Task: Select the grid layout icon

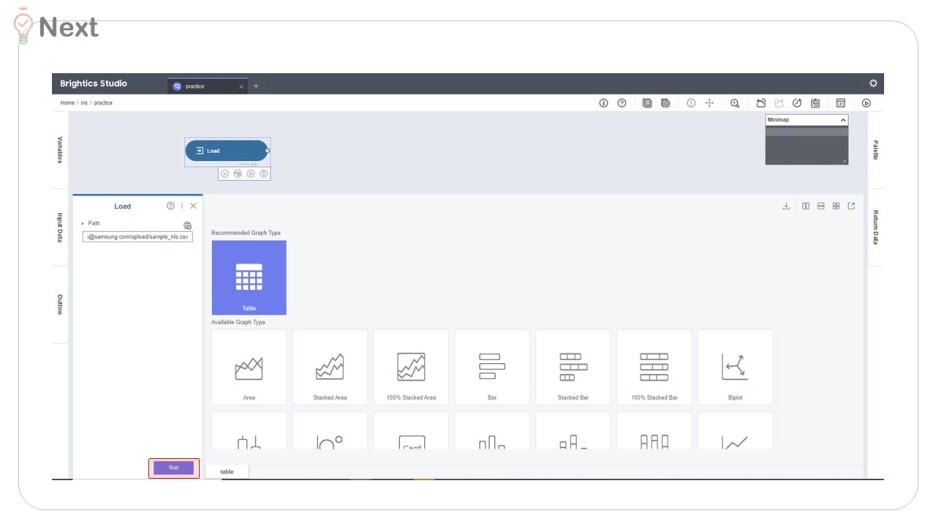Action: (x=836, y=207)
